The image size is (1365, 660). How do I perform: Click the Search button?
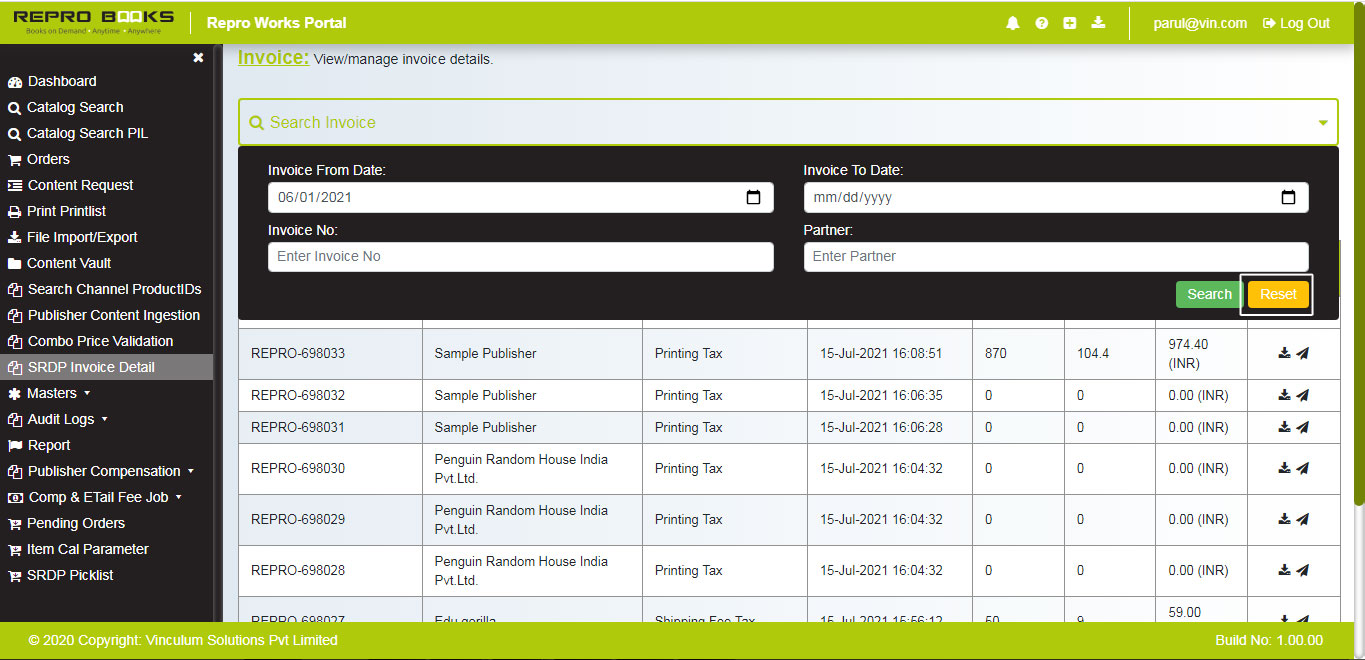point(1208,294)
